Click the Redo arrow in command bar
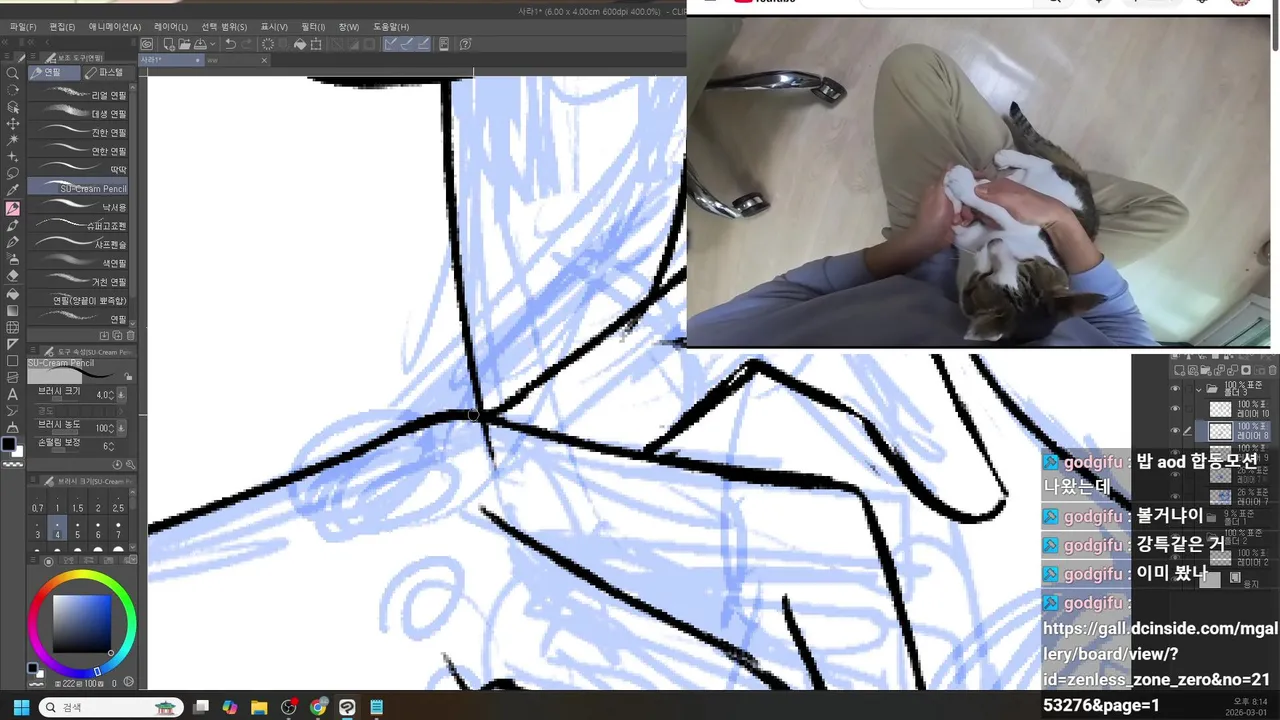This screenshot has height=720, width=1280. 246,44
